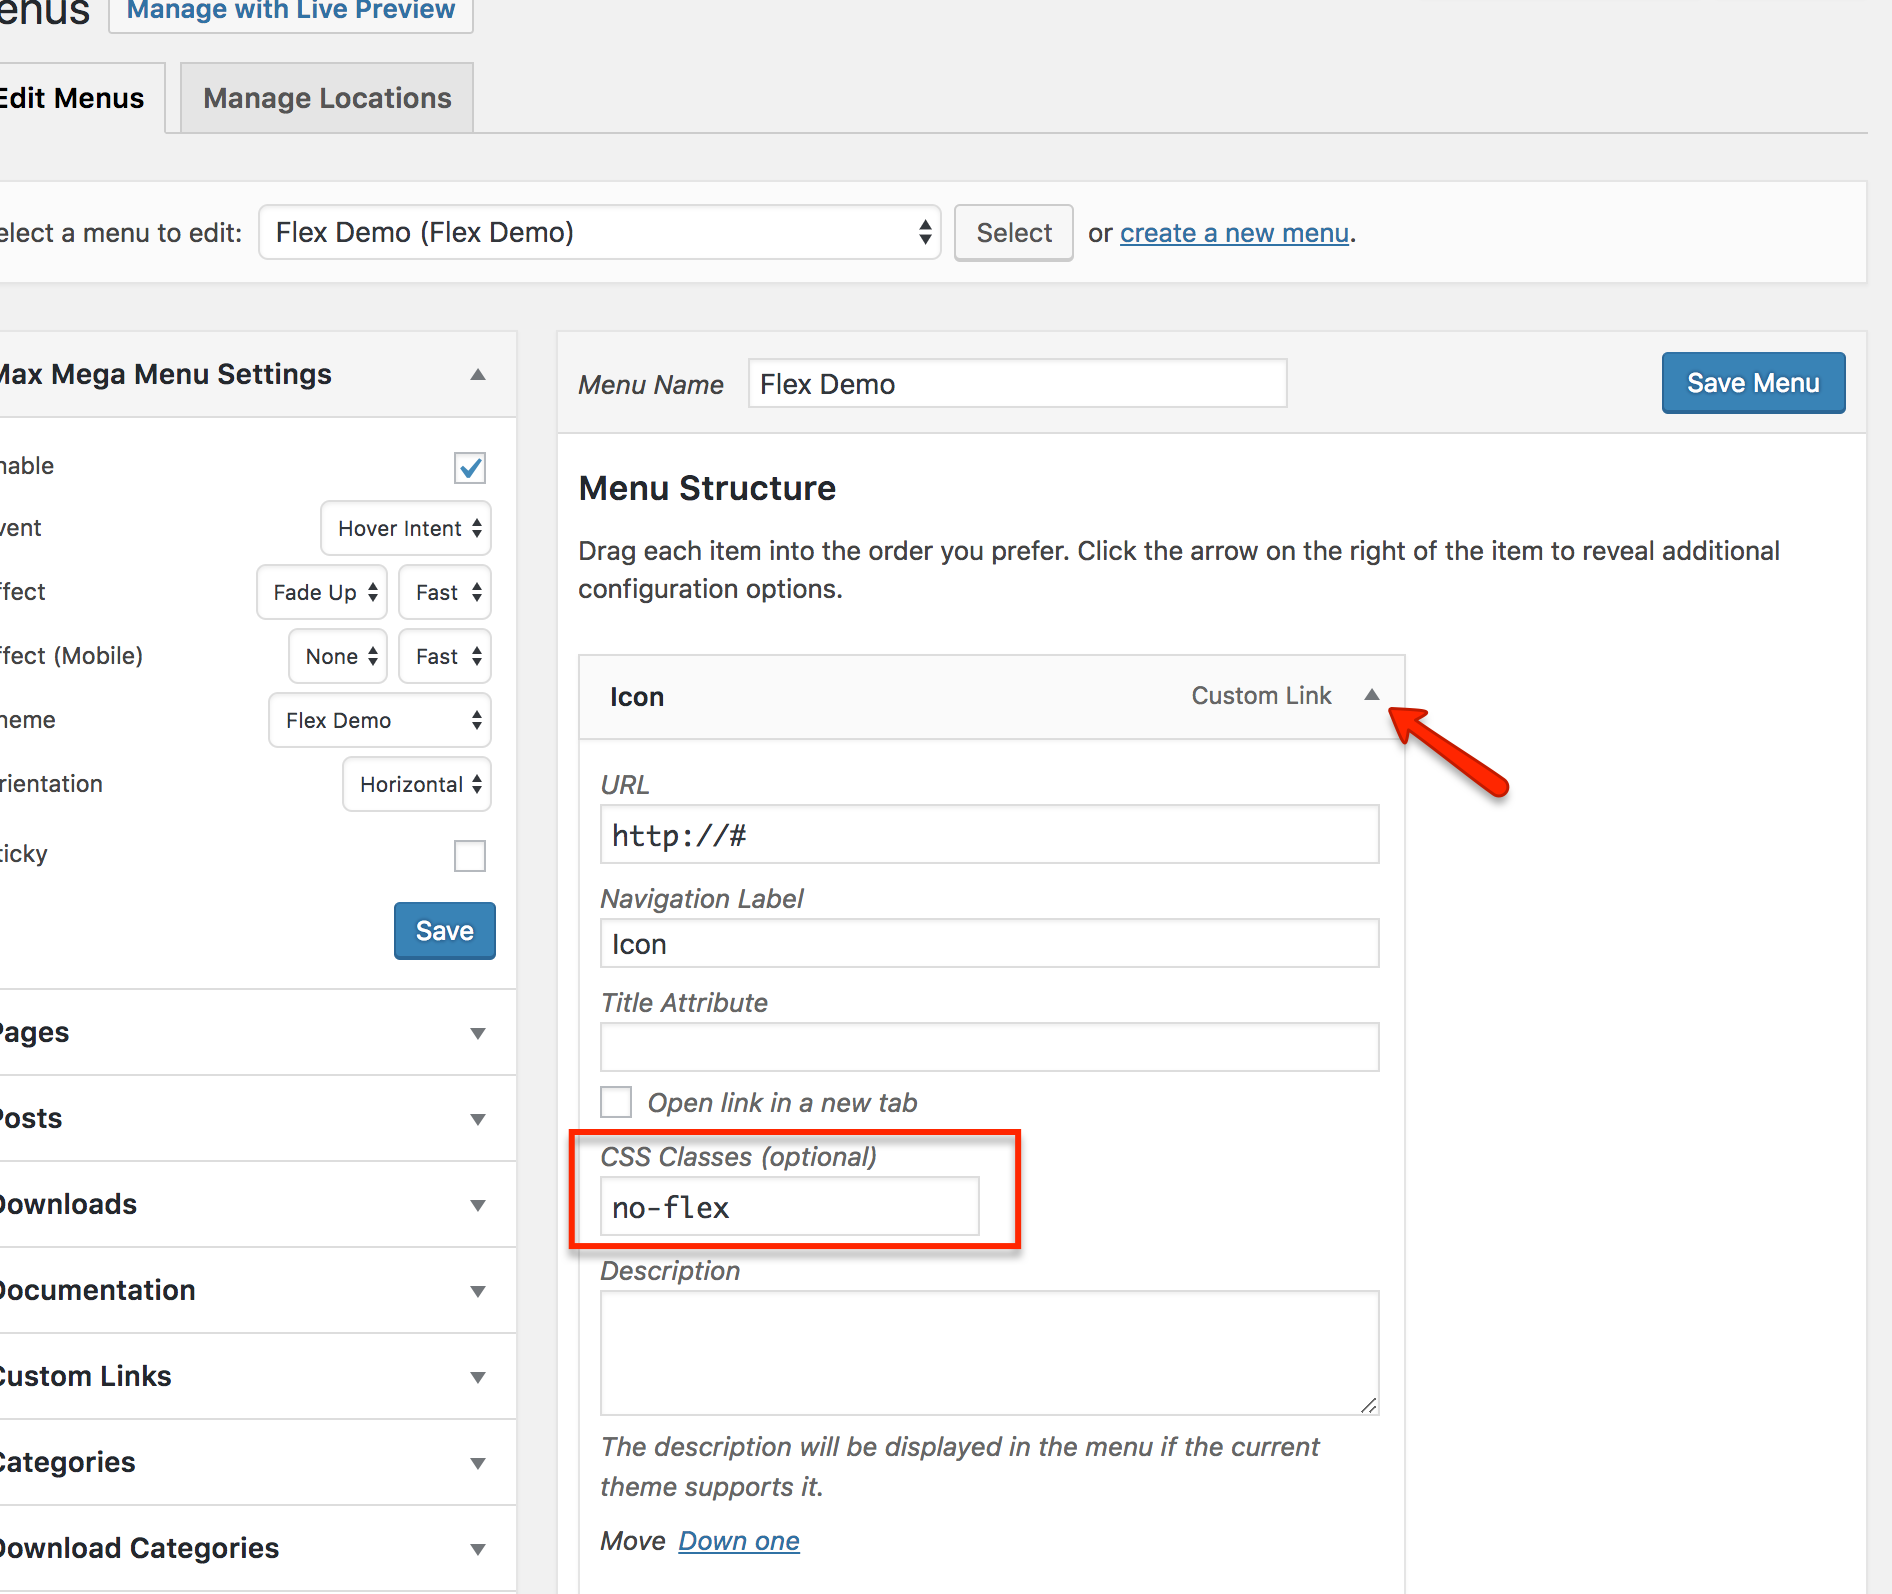The height and width of the screenshot is (1594, 1892).
Task: Check Open link in a new tab
Action: tap(616, 1102)
